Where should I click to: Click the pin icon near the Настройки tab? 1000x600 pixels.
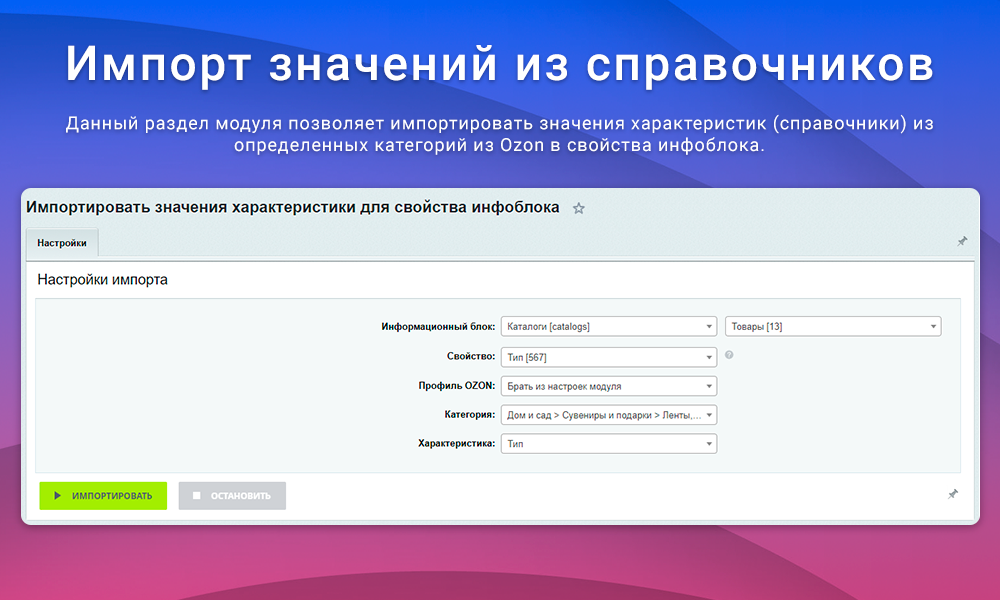(x=962, y=241)
